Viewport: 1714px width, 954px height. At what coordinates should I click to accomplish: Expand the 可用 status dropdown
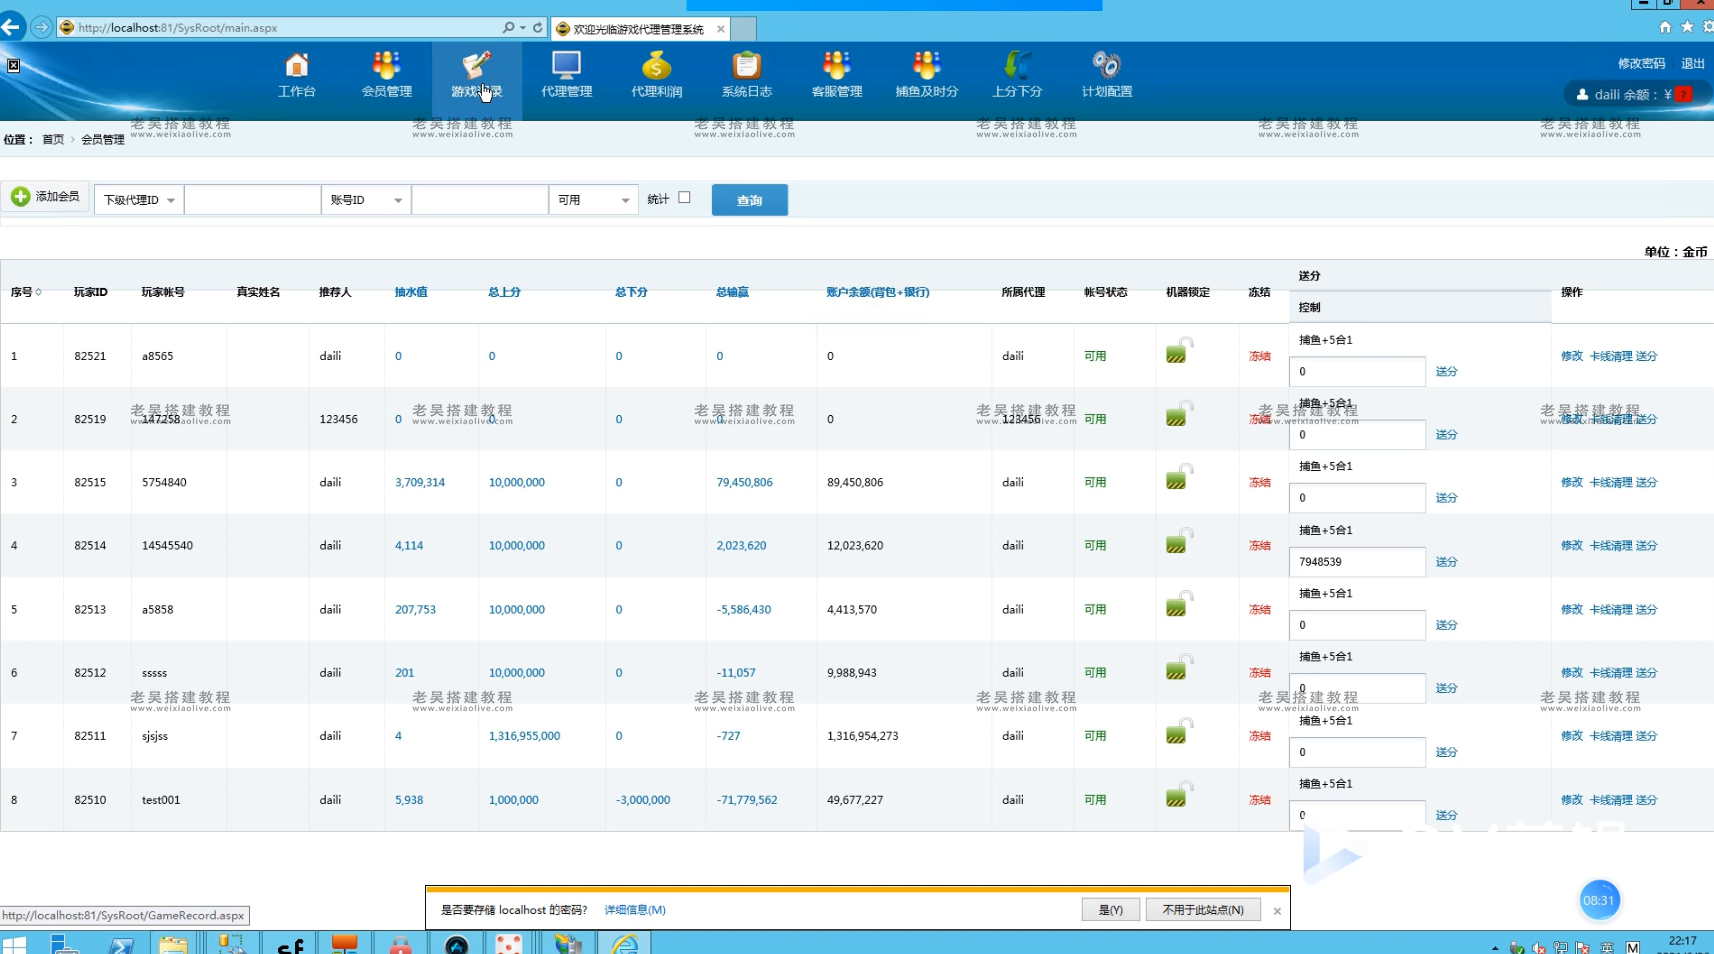[593, 200]
